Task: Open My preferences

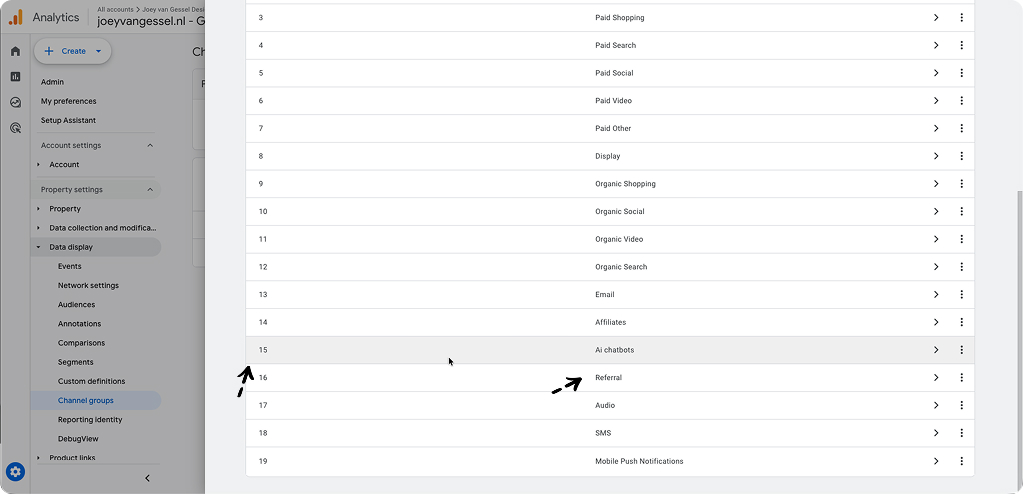Action: (69, 101)
